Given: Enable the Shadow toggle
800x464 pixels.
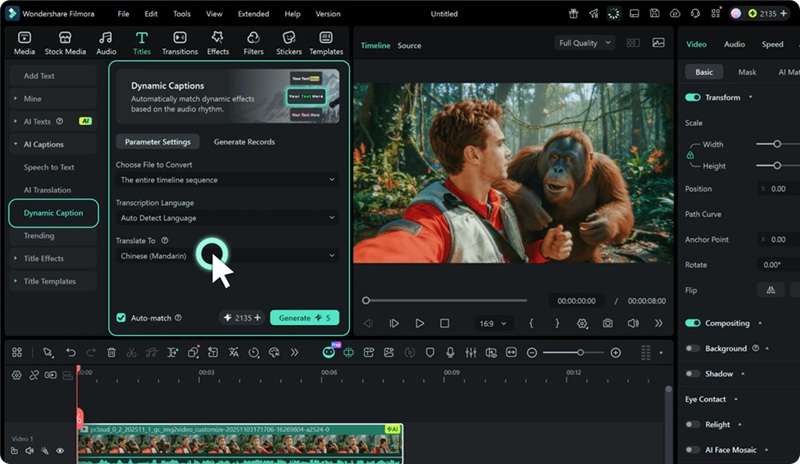Looking at the screenshot, I should pos(692,374).
